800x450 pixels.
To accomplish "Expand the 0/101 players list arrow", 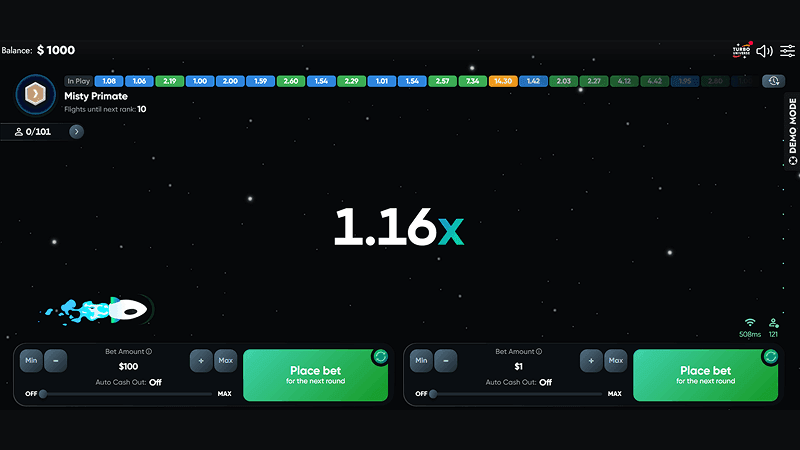I will tap(76, 131).
